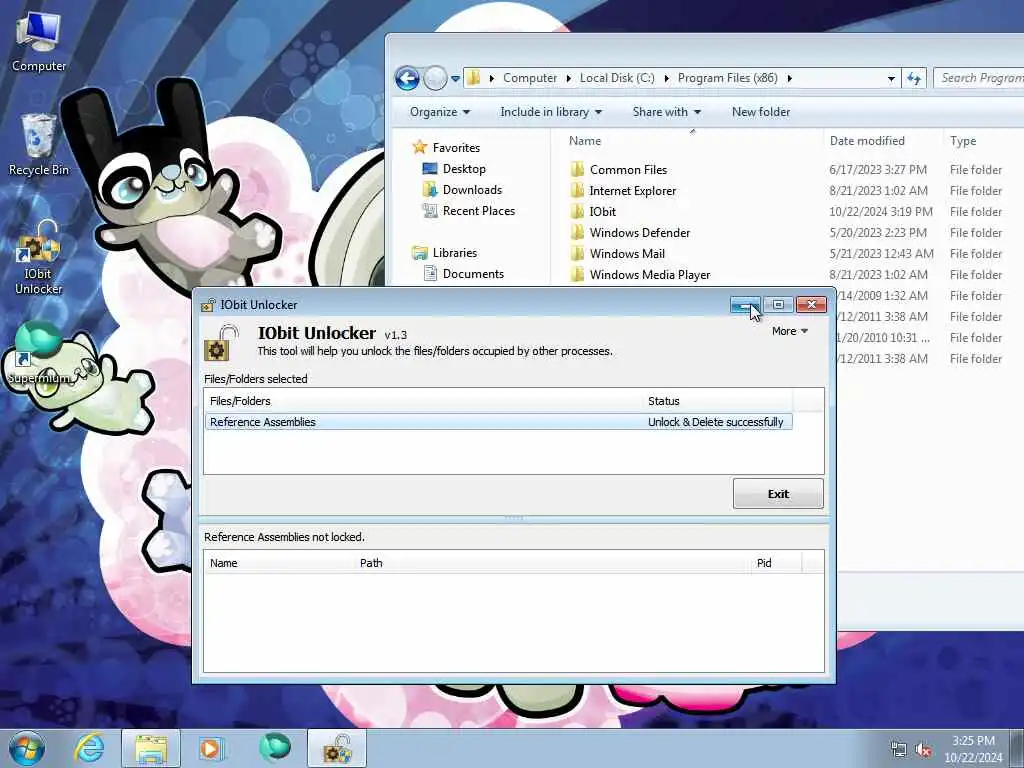Click the Explorer forward arrow button
Viewport: 1024px width, 768px height.
(435, 78)
